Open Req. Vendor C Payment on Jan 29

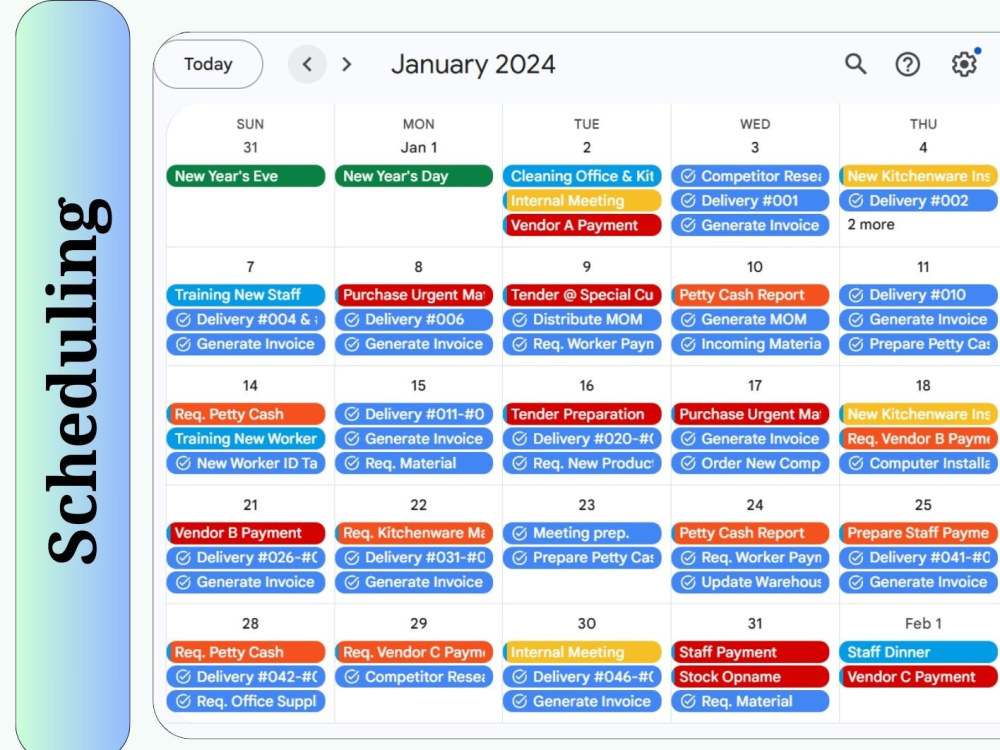tap(414, 652)
